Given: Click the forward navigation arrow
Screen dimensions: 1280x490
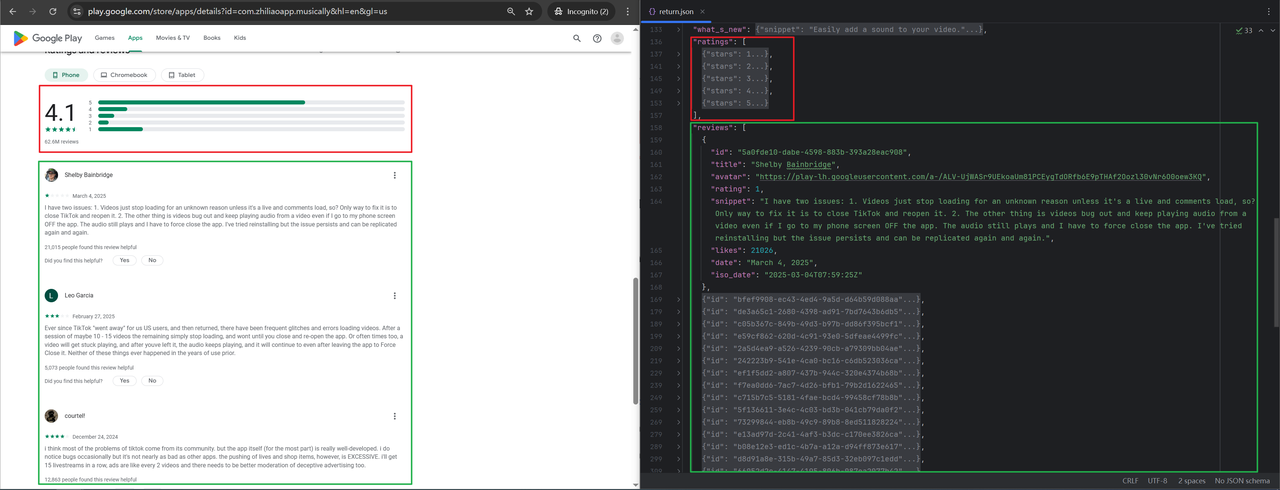Looking at the screenshot, I should point(32,11).
